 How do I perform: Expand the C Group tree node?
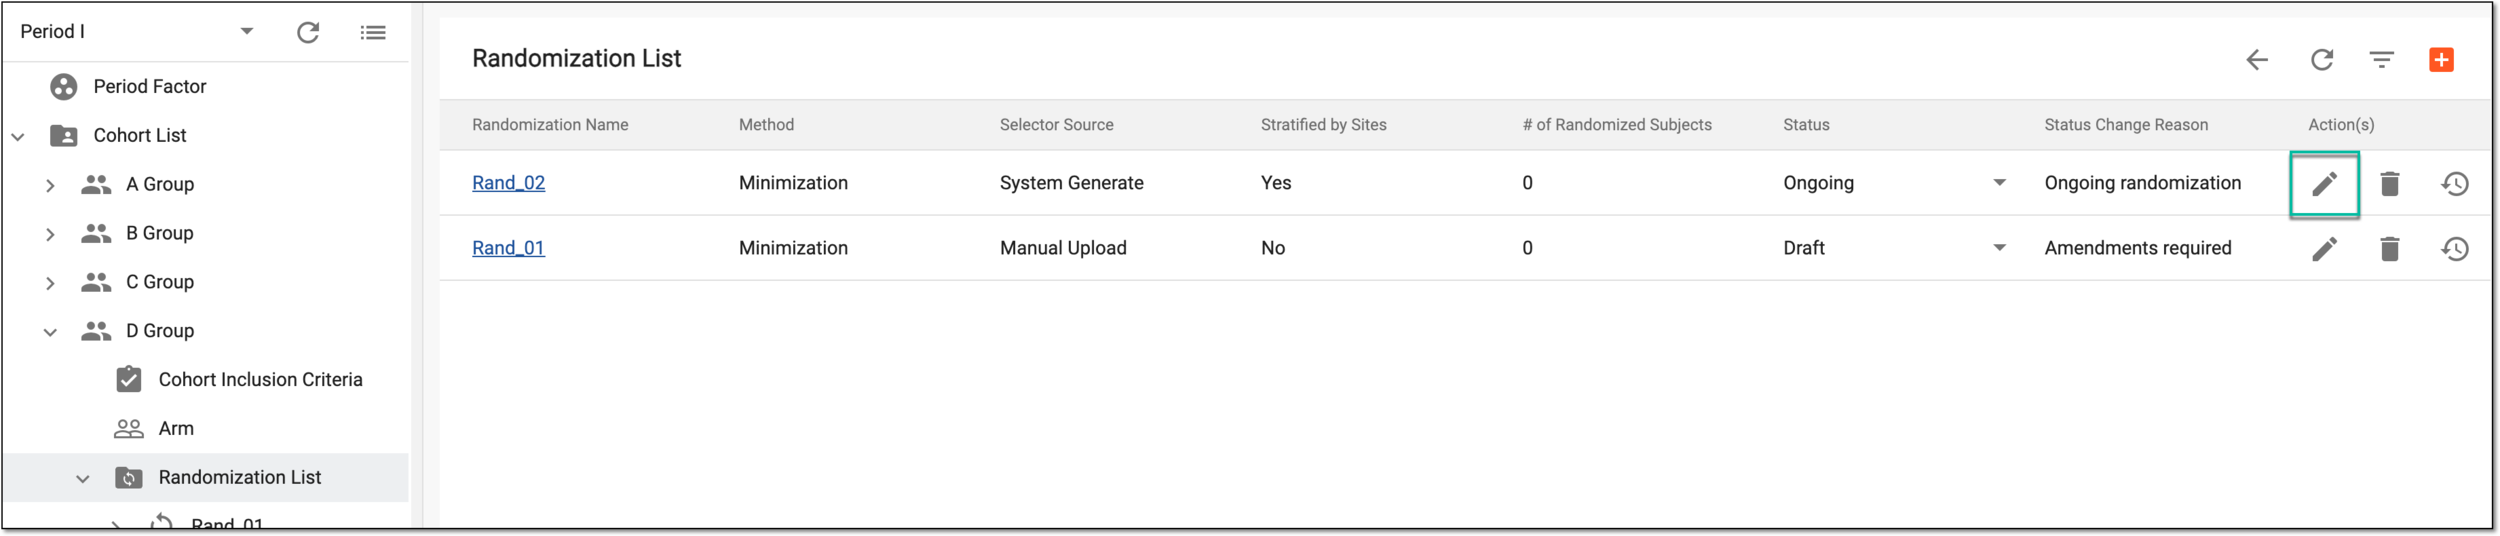(50, 283)
